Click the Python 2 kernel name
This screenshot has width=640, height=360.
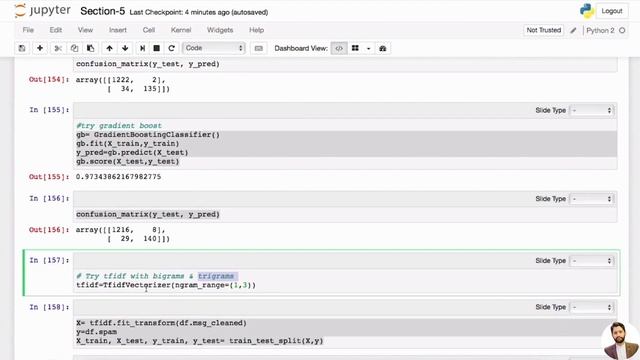click(x=600, y=30)
